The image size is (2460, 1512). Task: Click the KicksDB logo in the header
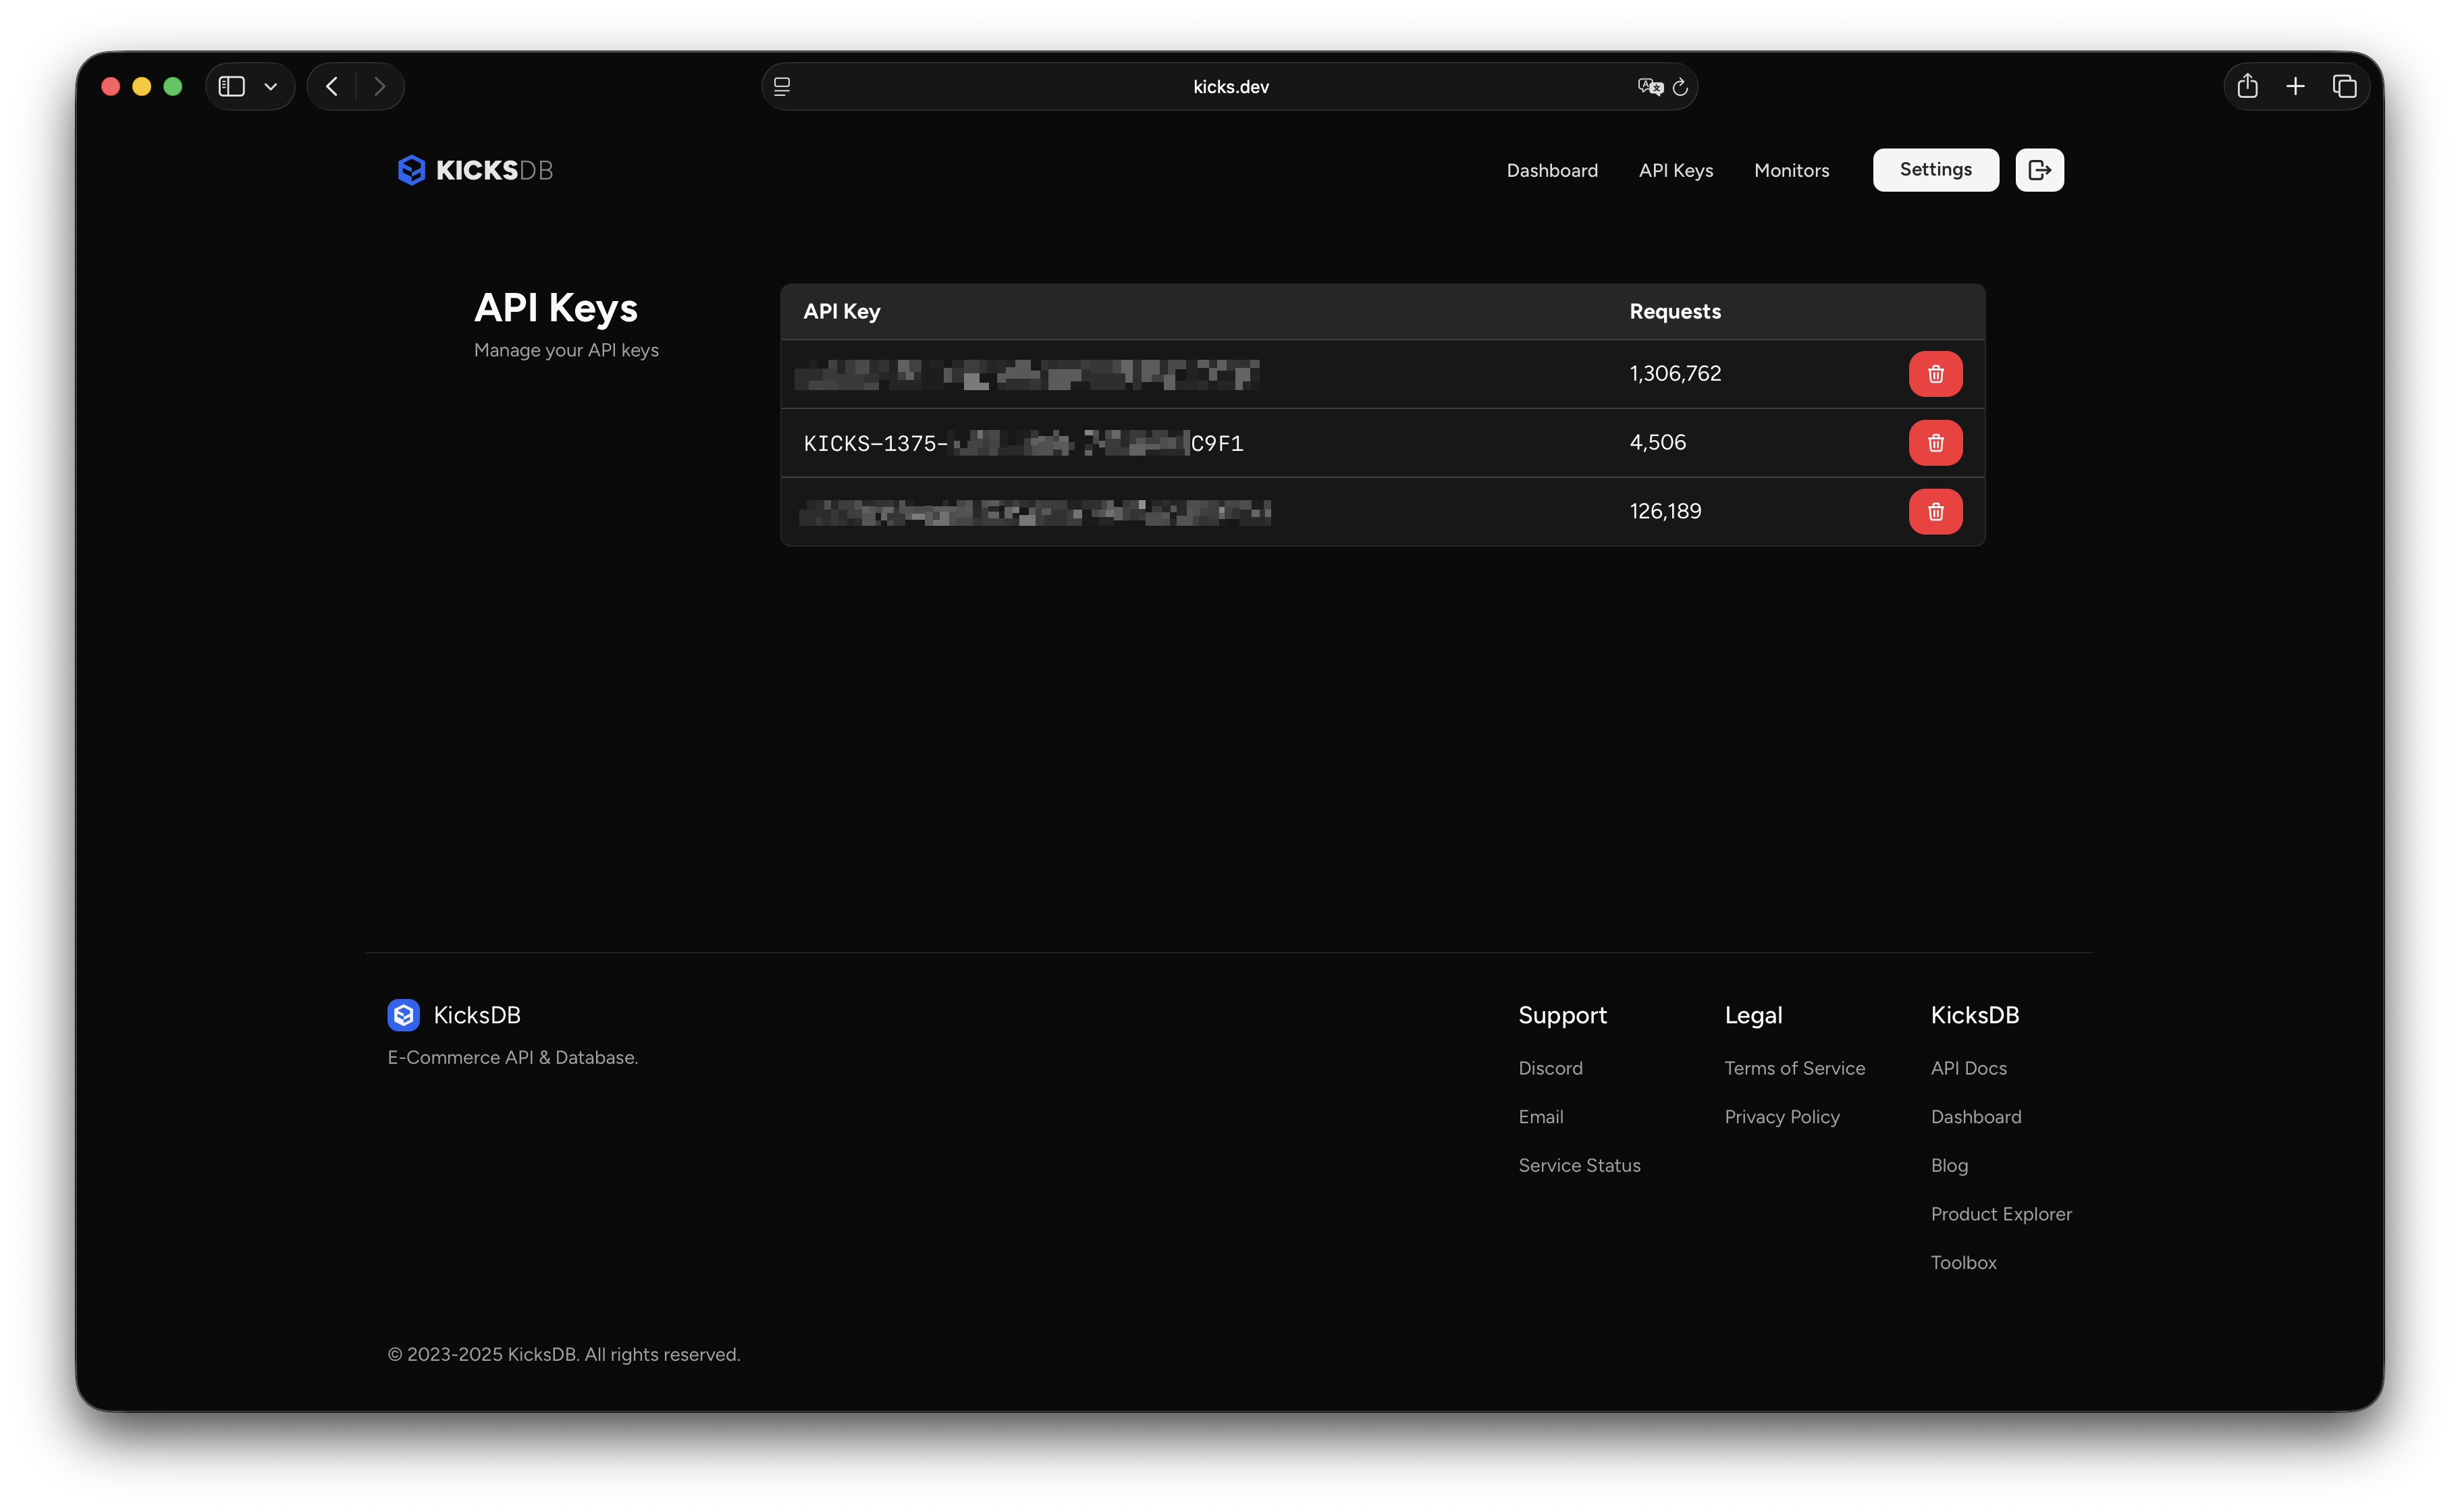click(473, 170)
